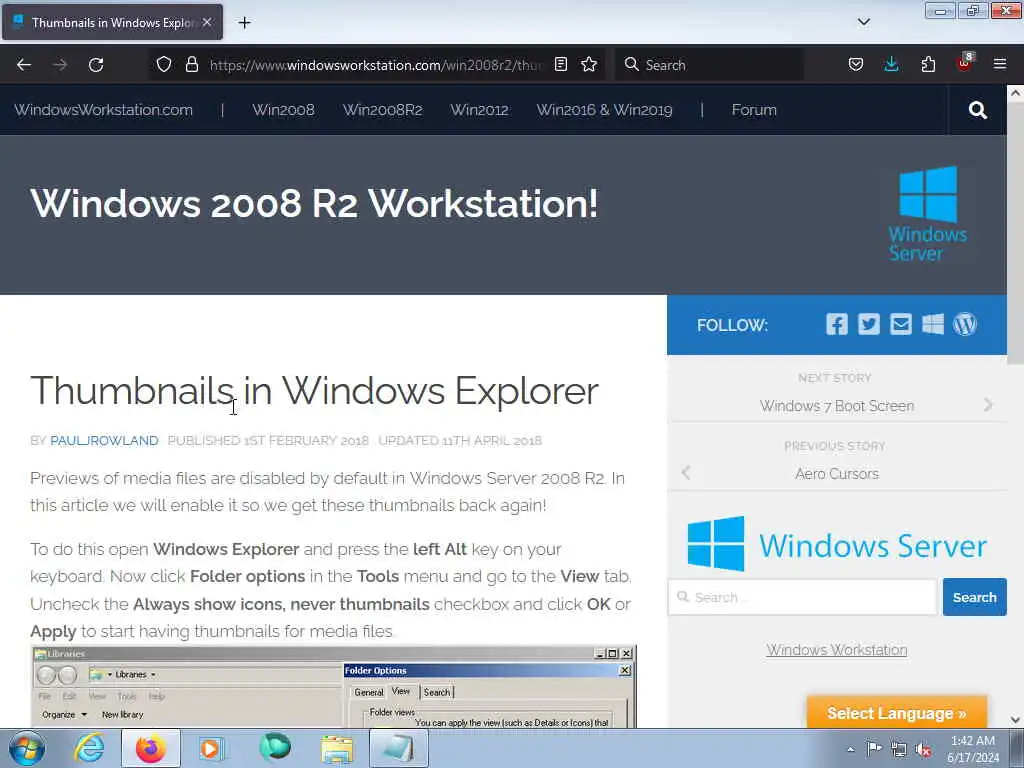The width and height of the screenshot is (1024, 768).
Task: Click the Windows logo follow icon
Action: [933, 324]
